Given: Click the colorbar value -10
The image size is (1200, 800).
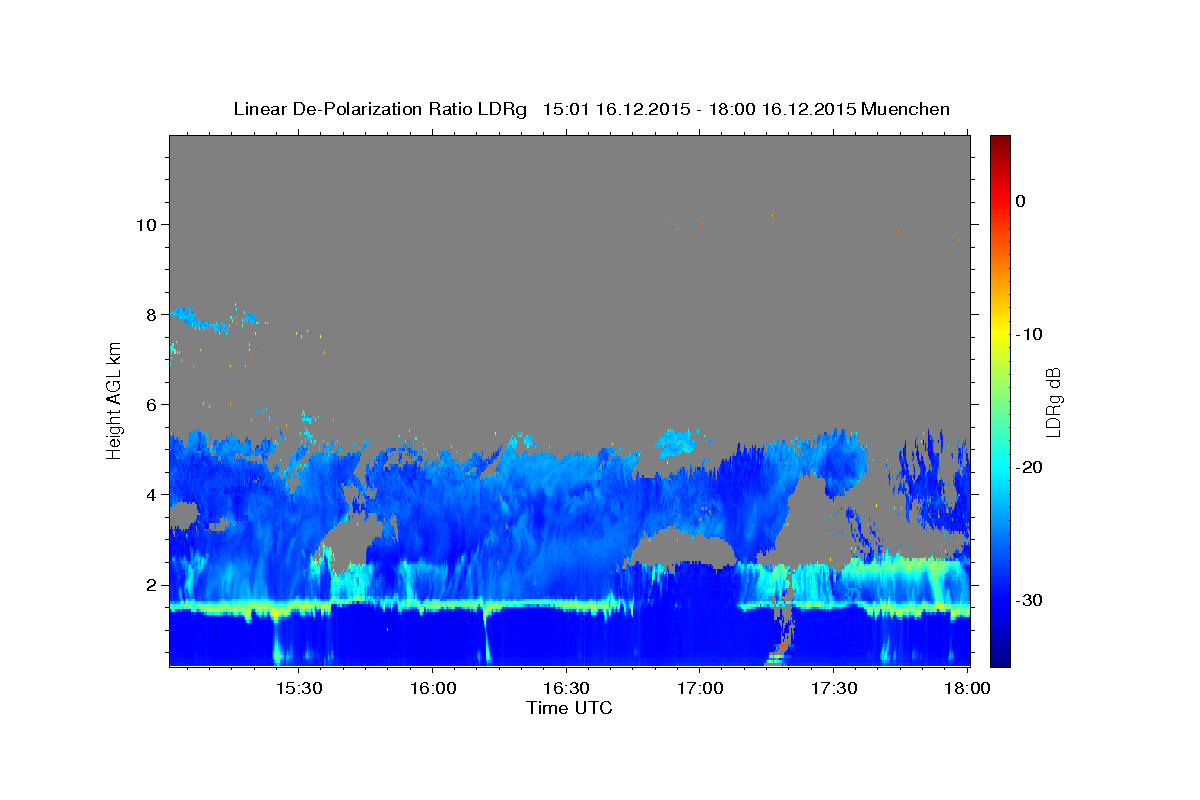Looking at the screenshot, I should [1027, 334].
